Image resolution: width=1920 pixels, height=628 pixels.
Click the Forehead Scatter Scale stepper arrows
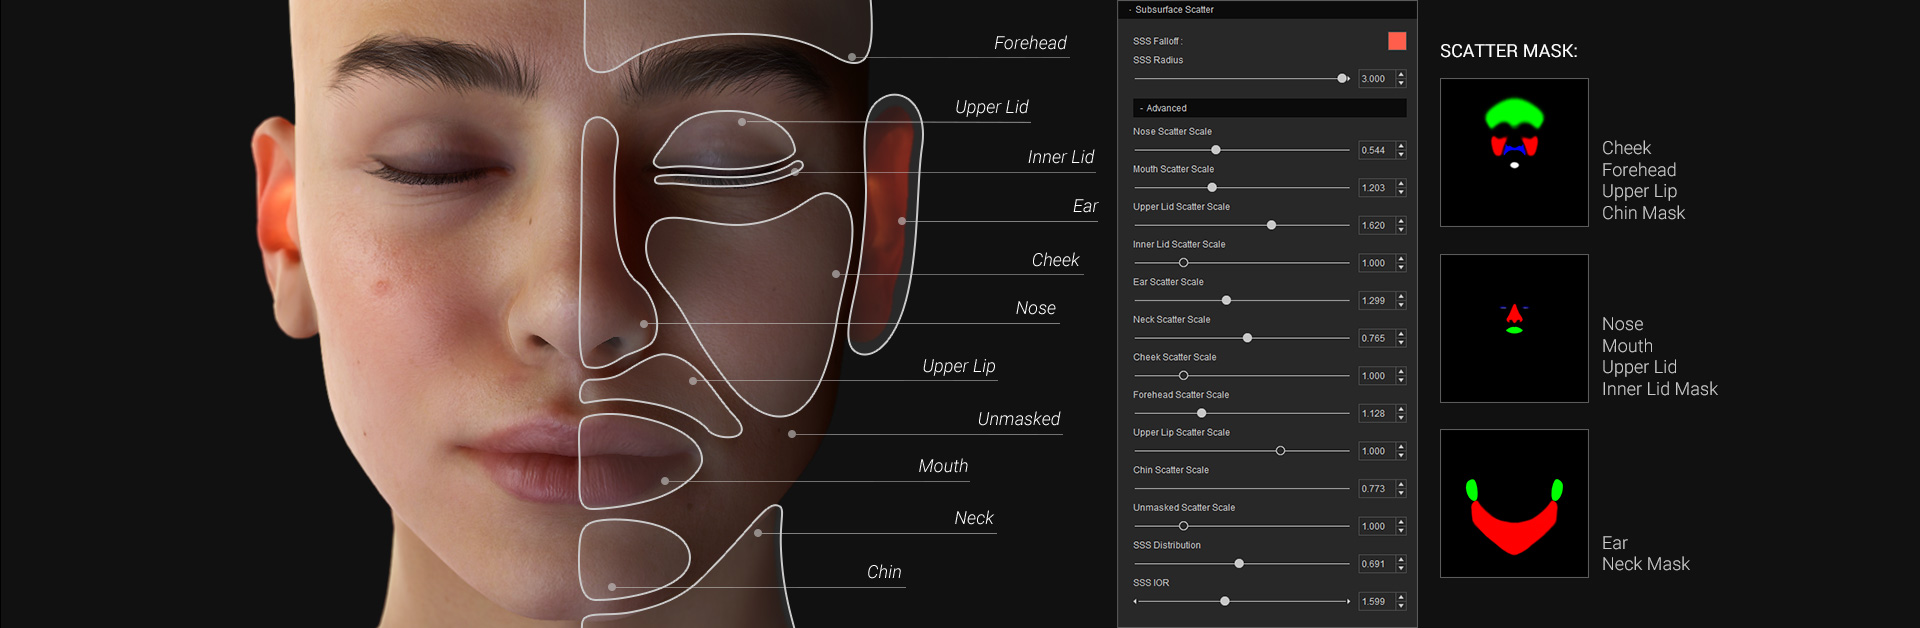(1401, 414)
